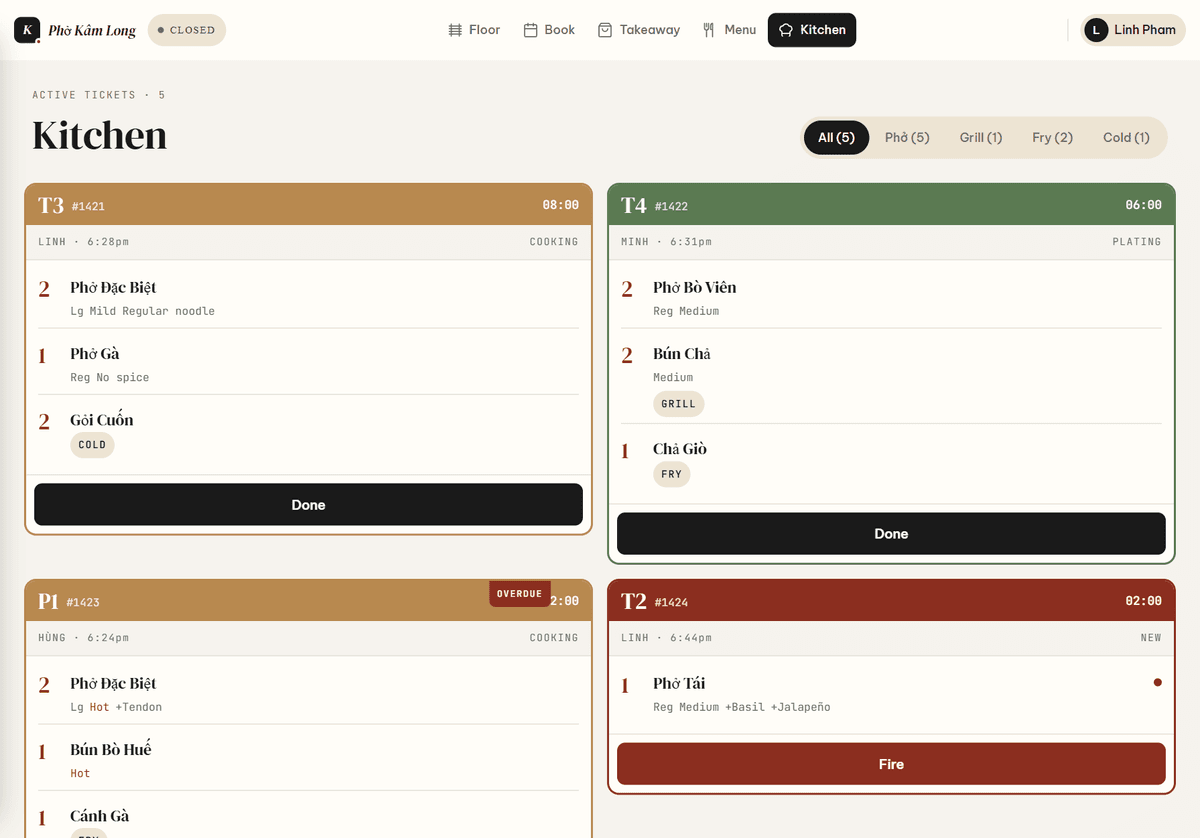Image resolution: width=1200 pixels, height=838 pixels.
Task: Mark ticket T4 as Done
Action: (891, 534)
